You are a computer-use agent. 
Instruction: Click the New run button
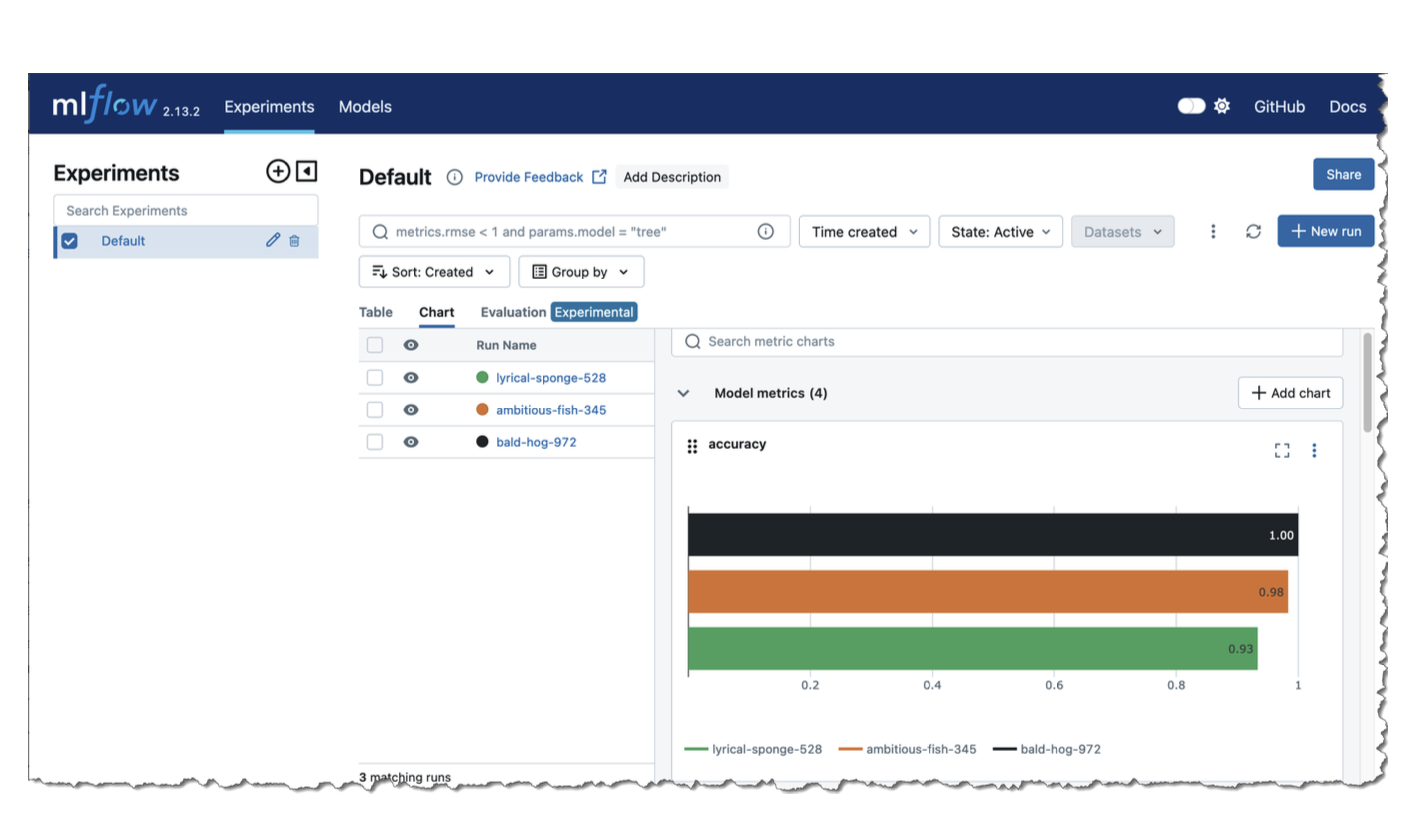click(1325, 231)
